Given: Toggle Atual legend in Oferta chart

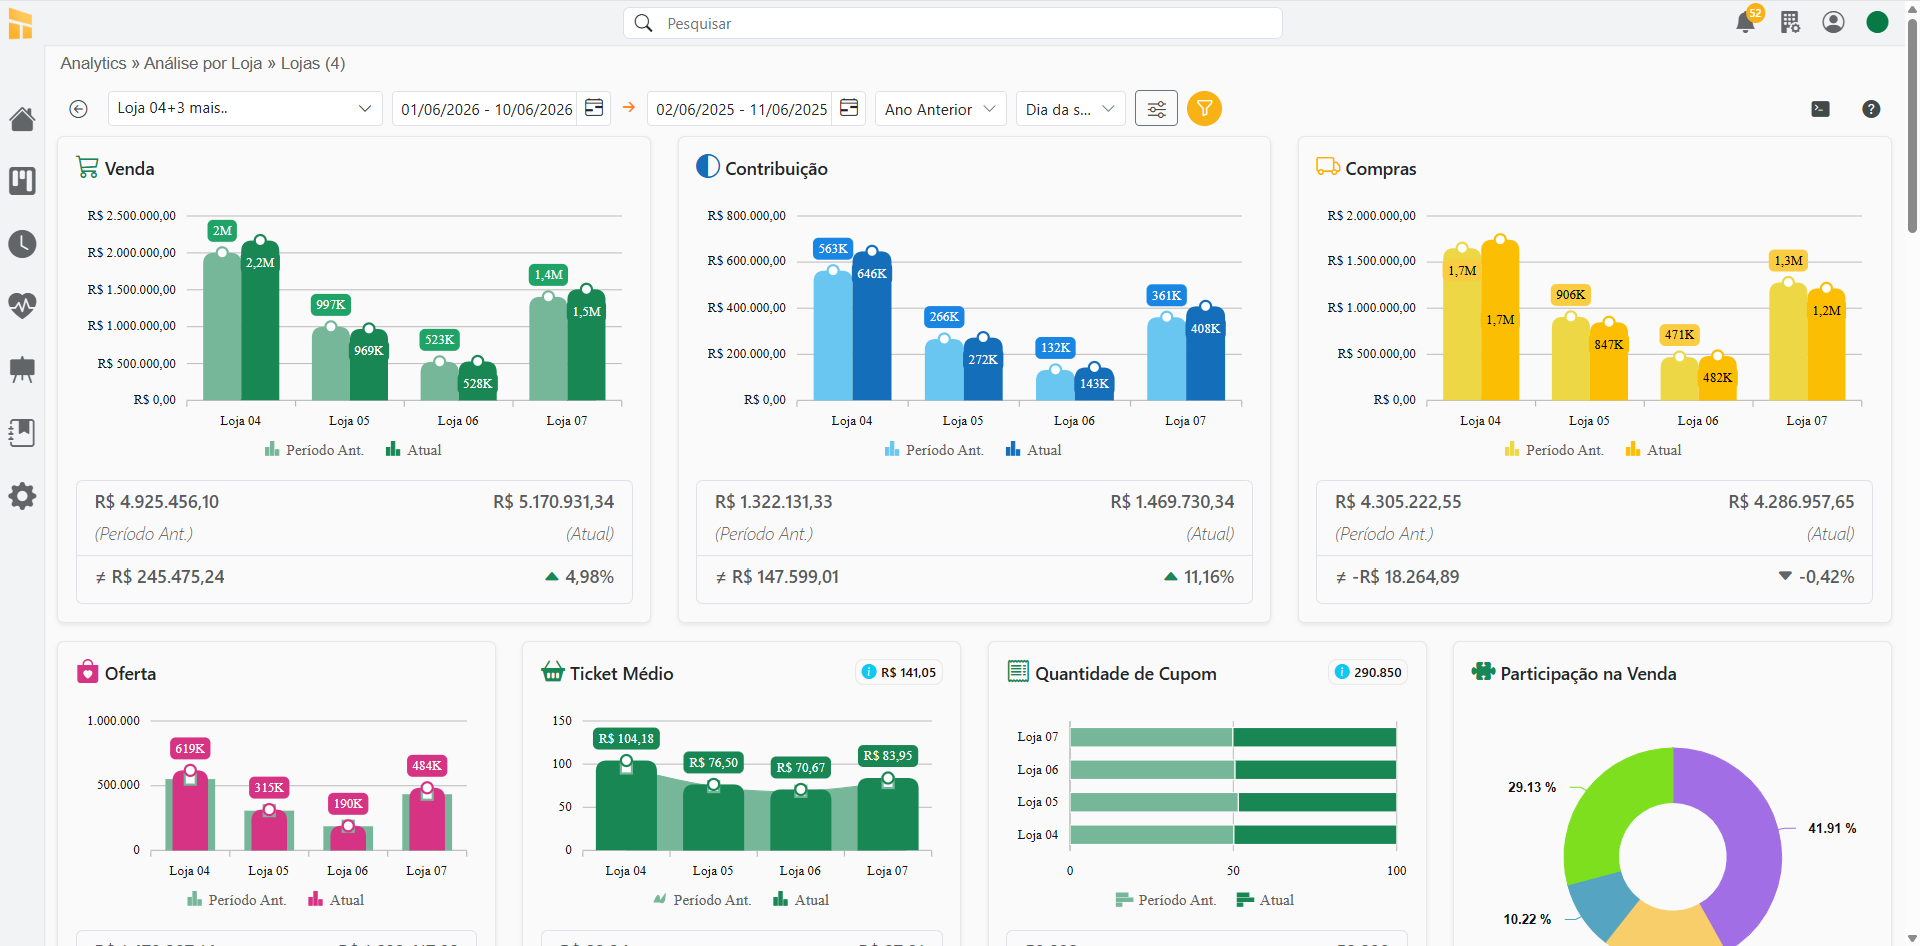Looking at the screenshot, I should pos(336,900).
